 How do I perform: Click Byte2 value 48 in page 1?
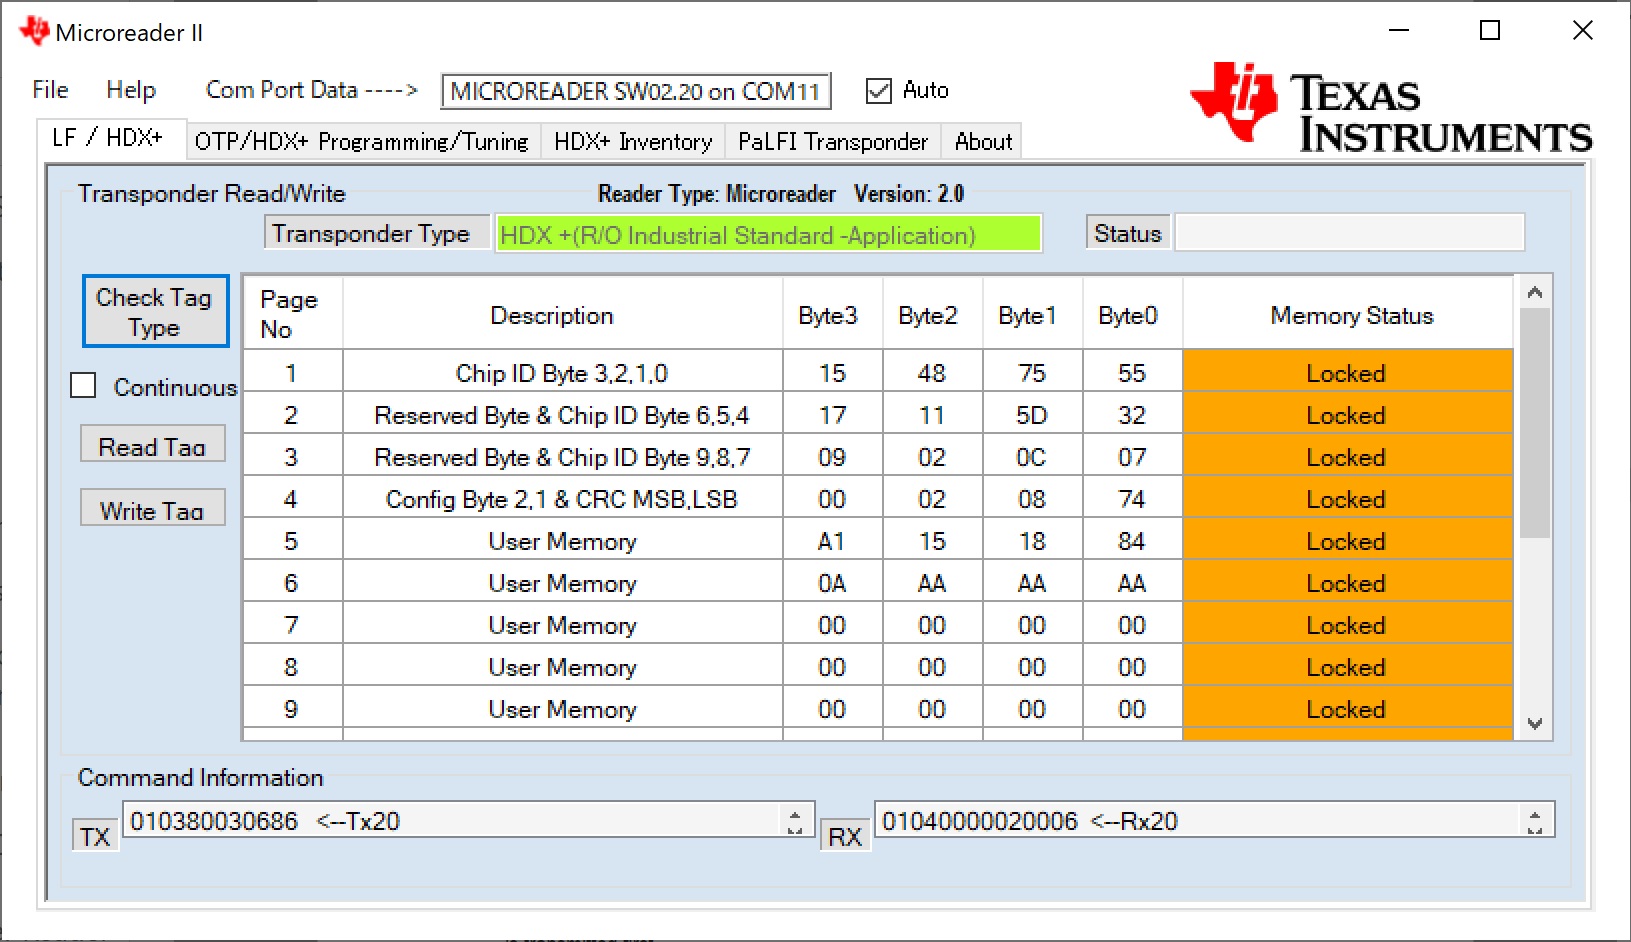point(932,373)
